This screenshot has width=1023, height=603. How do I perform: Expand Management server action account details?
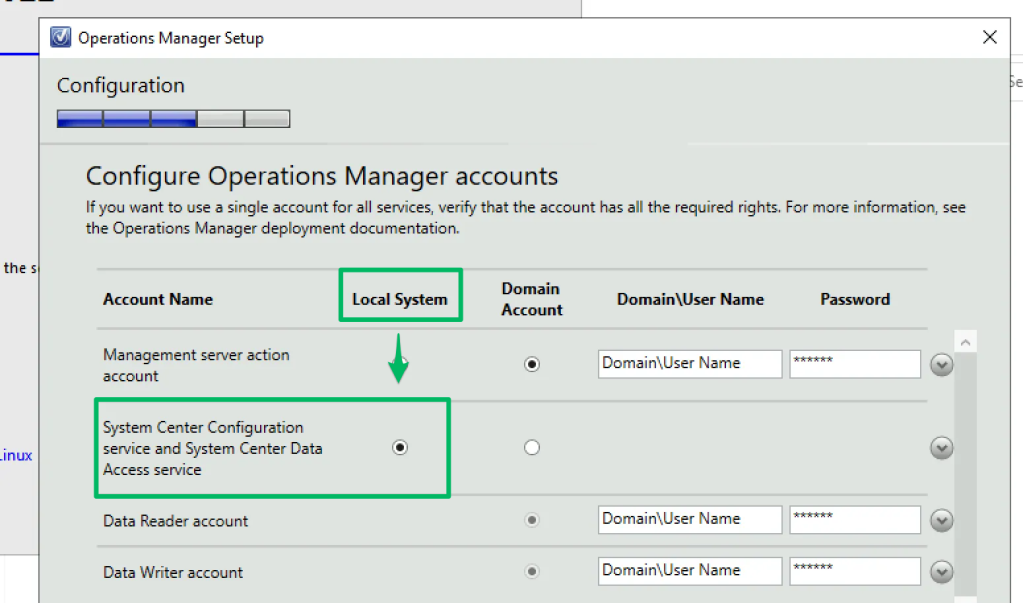941,365
